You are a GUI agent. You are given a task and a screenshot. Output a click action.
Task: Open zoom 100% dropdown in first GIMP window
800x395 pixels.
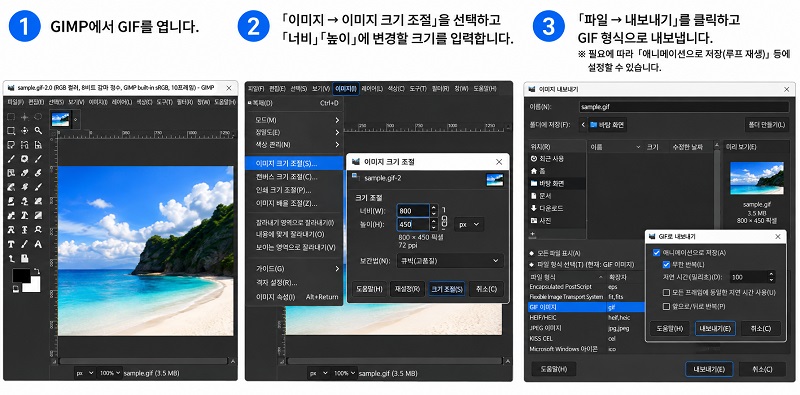tap(110, 373)
